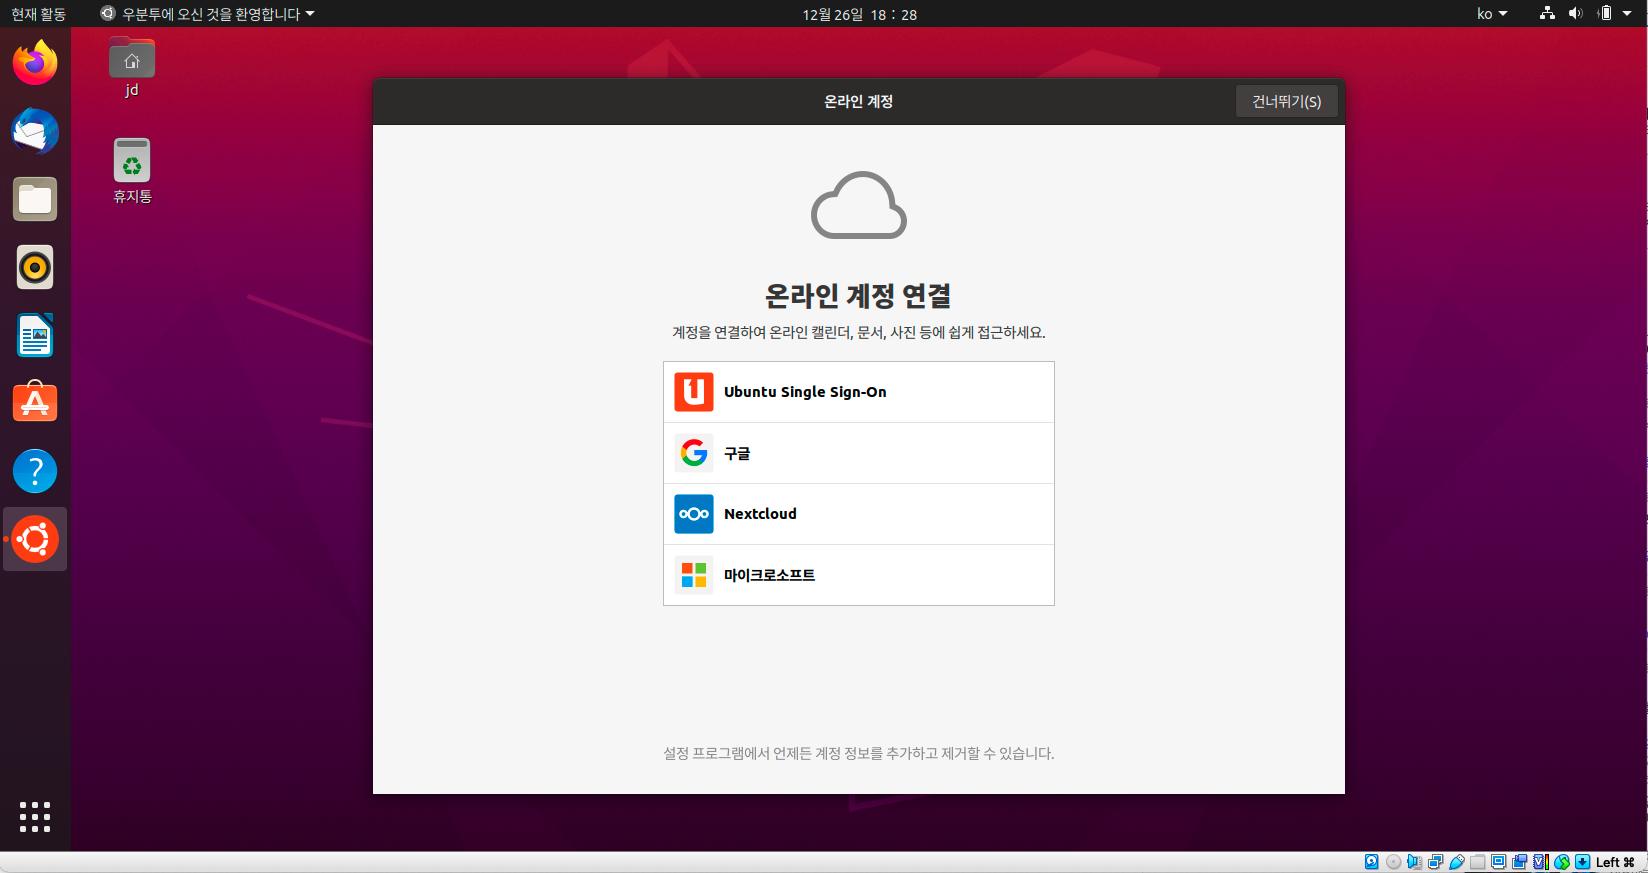
Task: Open Firefox from the dock
Action: coord(35,63)
